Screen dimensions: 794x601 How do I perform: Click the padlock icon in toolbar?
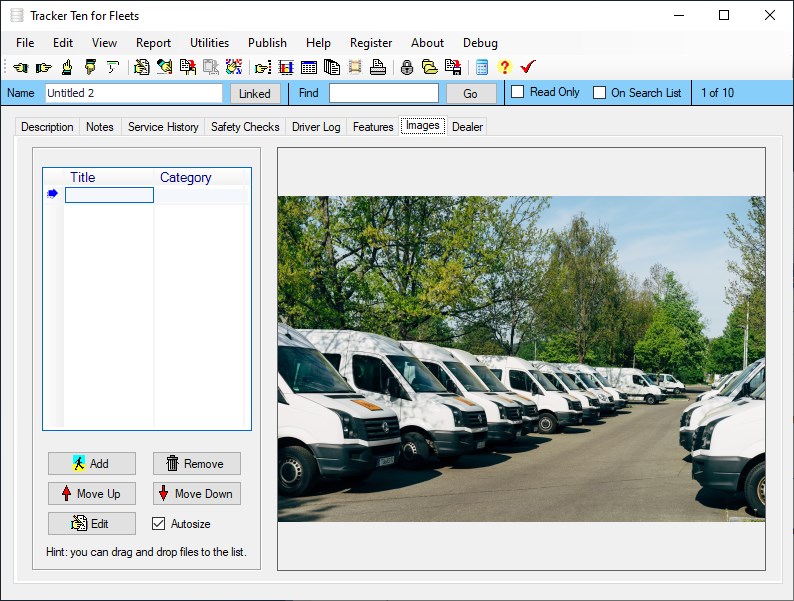pyautogui.click(x=406, y=67)
